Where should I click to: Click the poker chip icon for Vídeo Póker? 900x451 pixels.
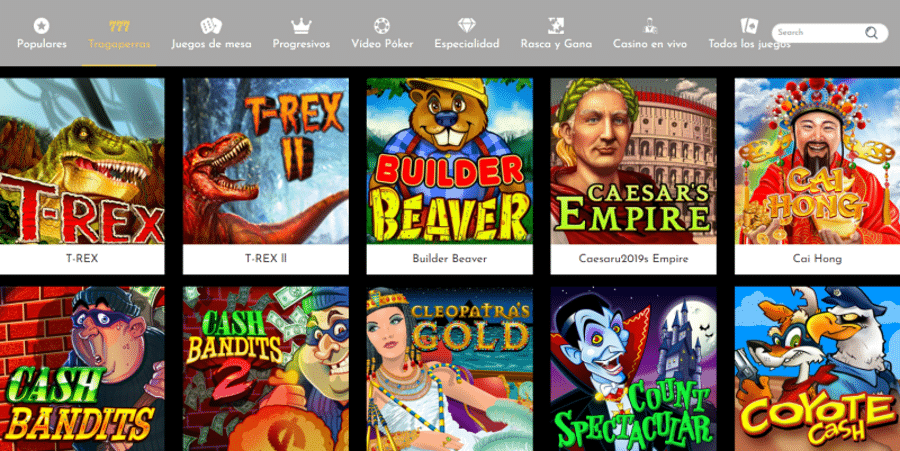[382, 26]
